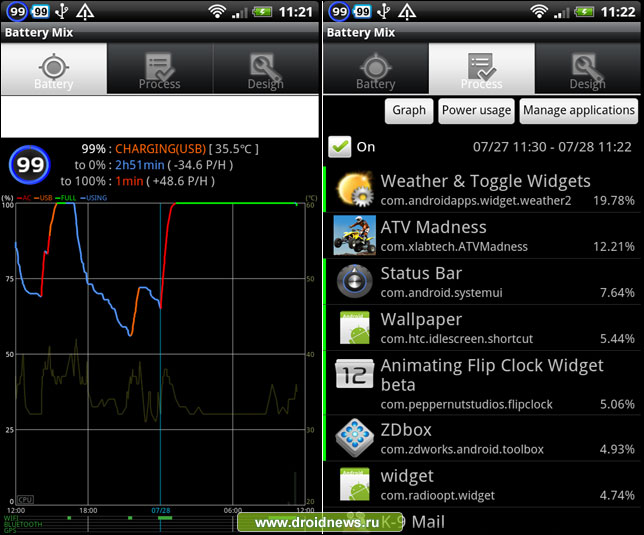Tap the Status Bar app icon
The height and width of the screenshot is (535, 644).
(355, 281)
